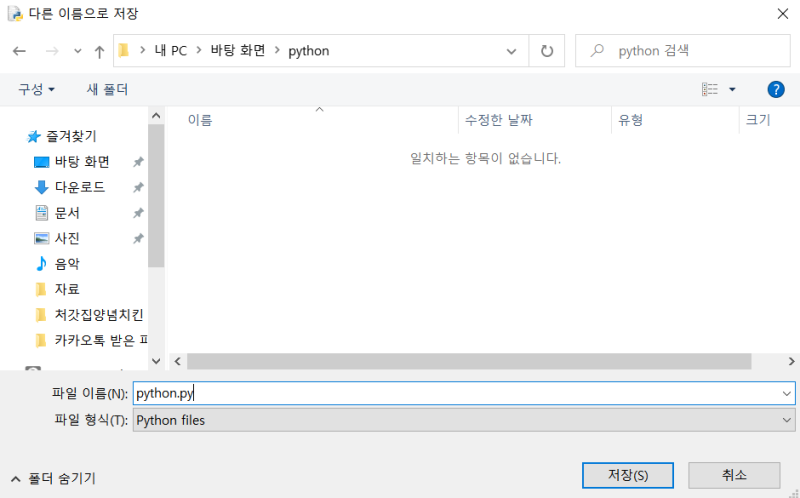Viewport: 800px width, 498px height.
Task: Expand the file name dropdown arrow
Action: pos(786,393)
